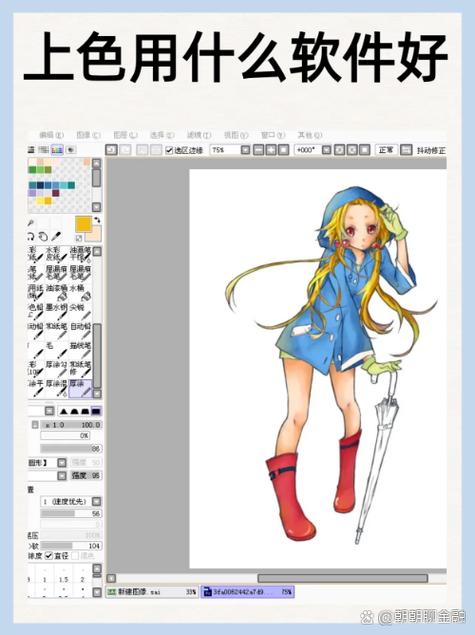Select the 水桶 bucket tool
475x635 pixels.
80,292
